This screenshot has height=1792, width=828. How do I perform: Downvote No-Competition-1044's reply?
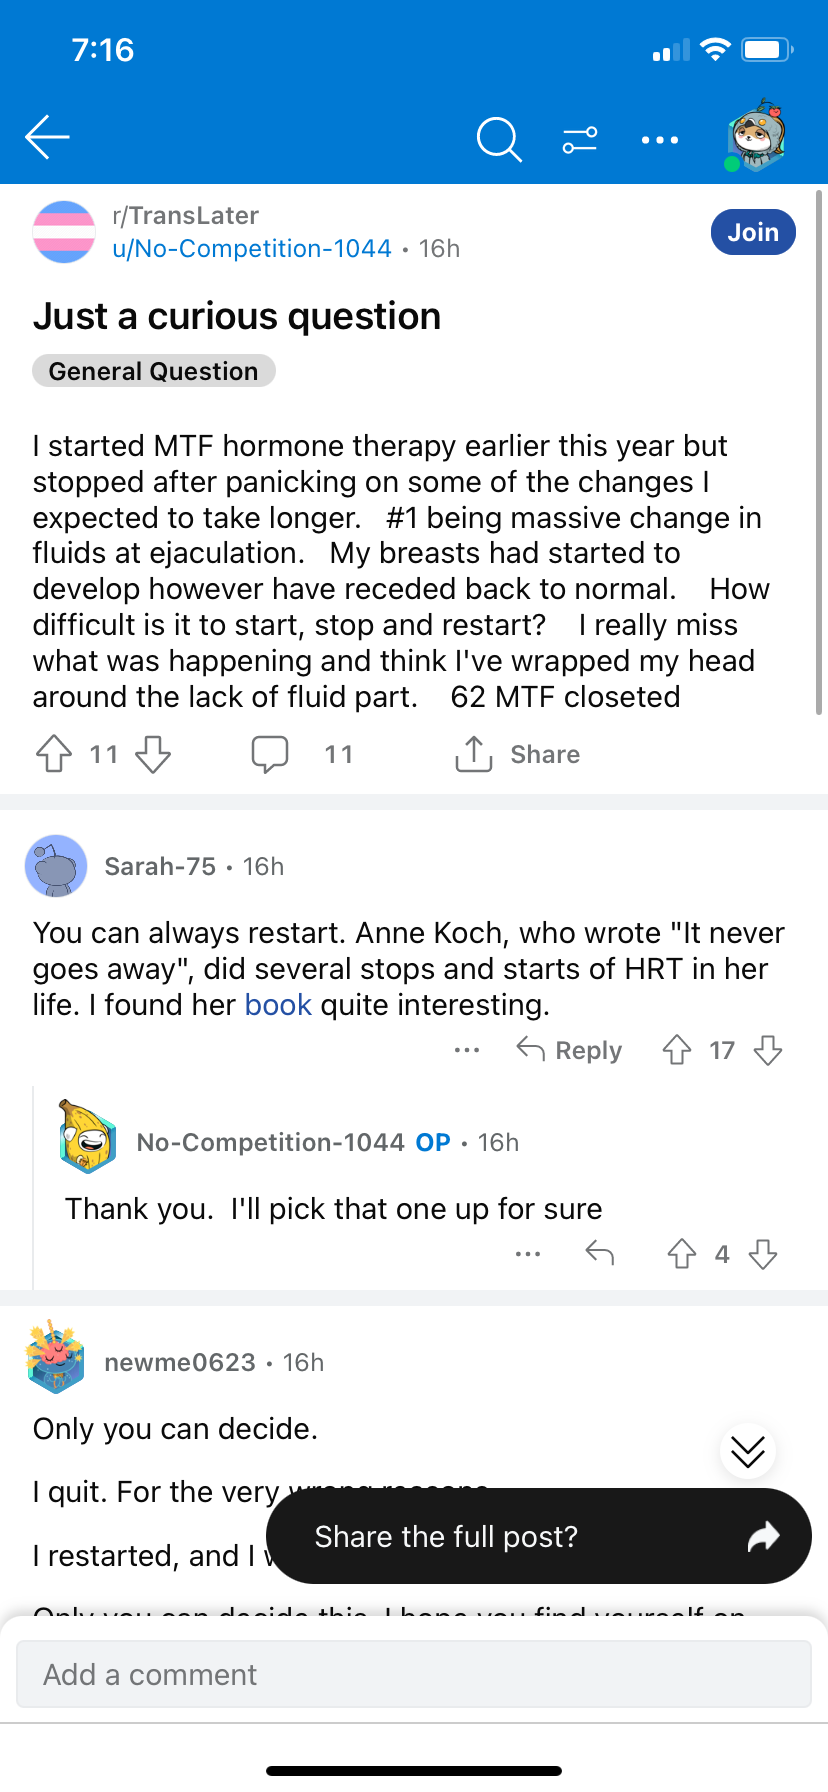coord(763,1254)
